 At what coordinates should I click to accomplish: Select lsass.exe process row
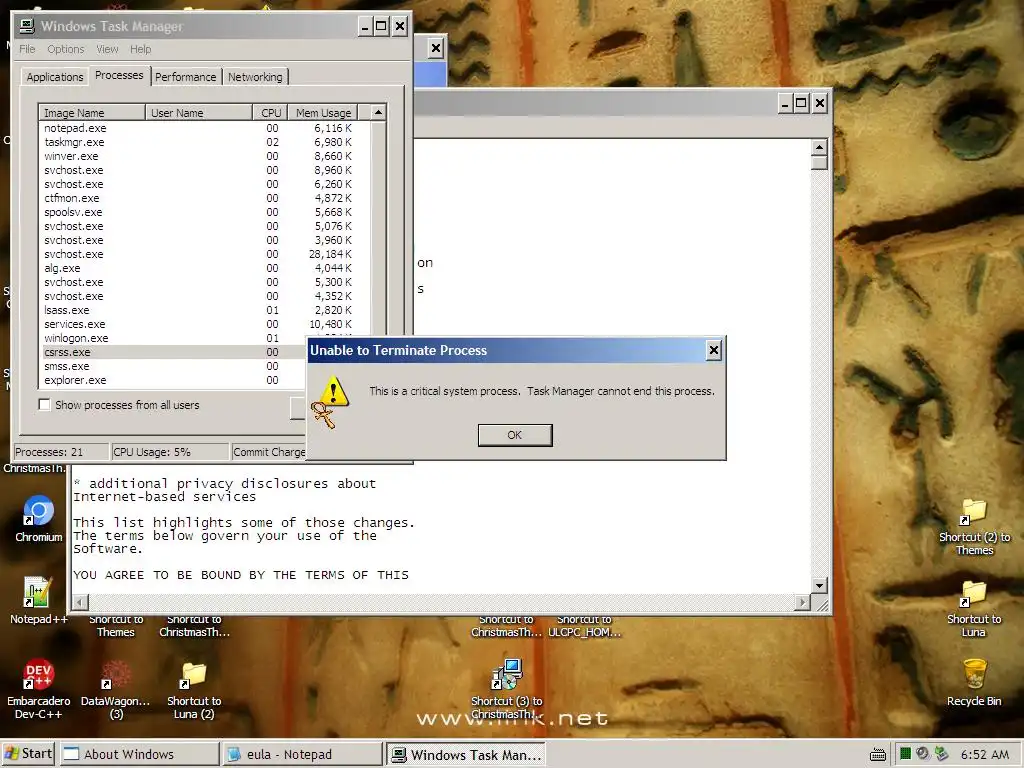(204, 310)
